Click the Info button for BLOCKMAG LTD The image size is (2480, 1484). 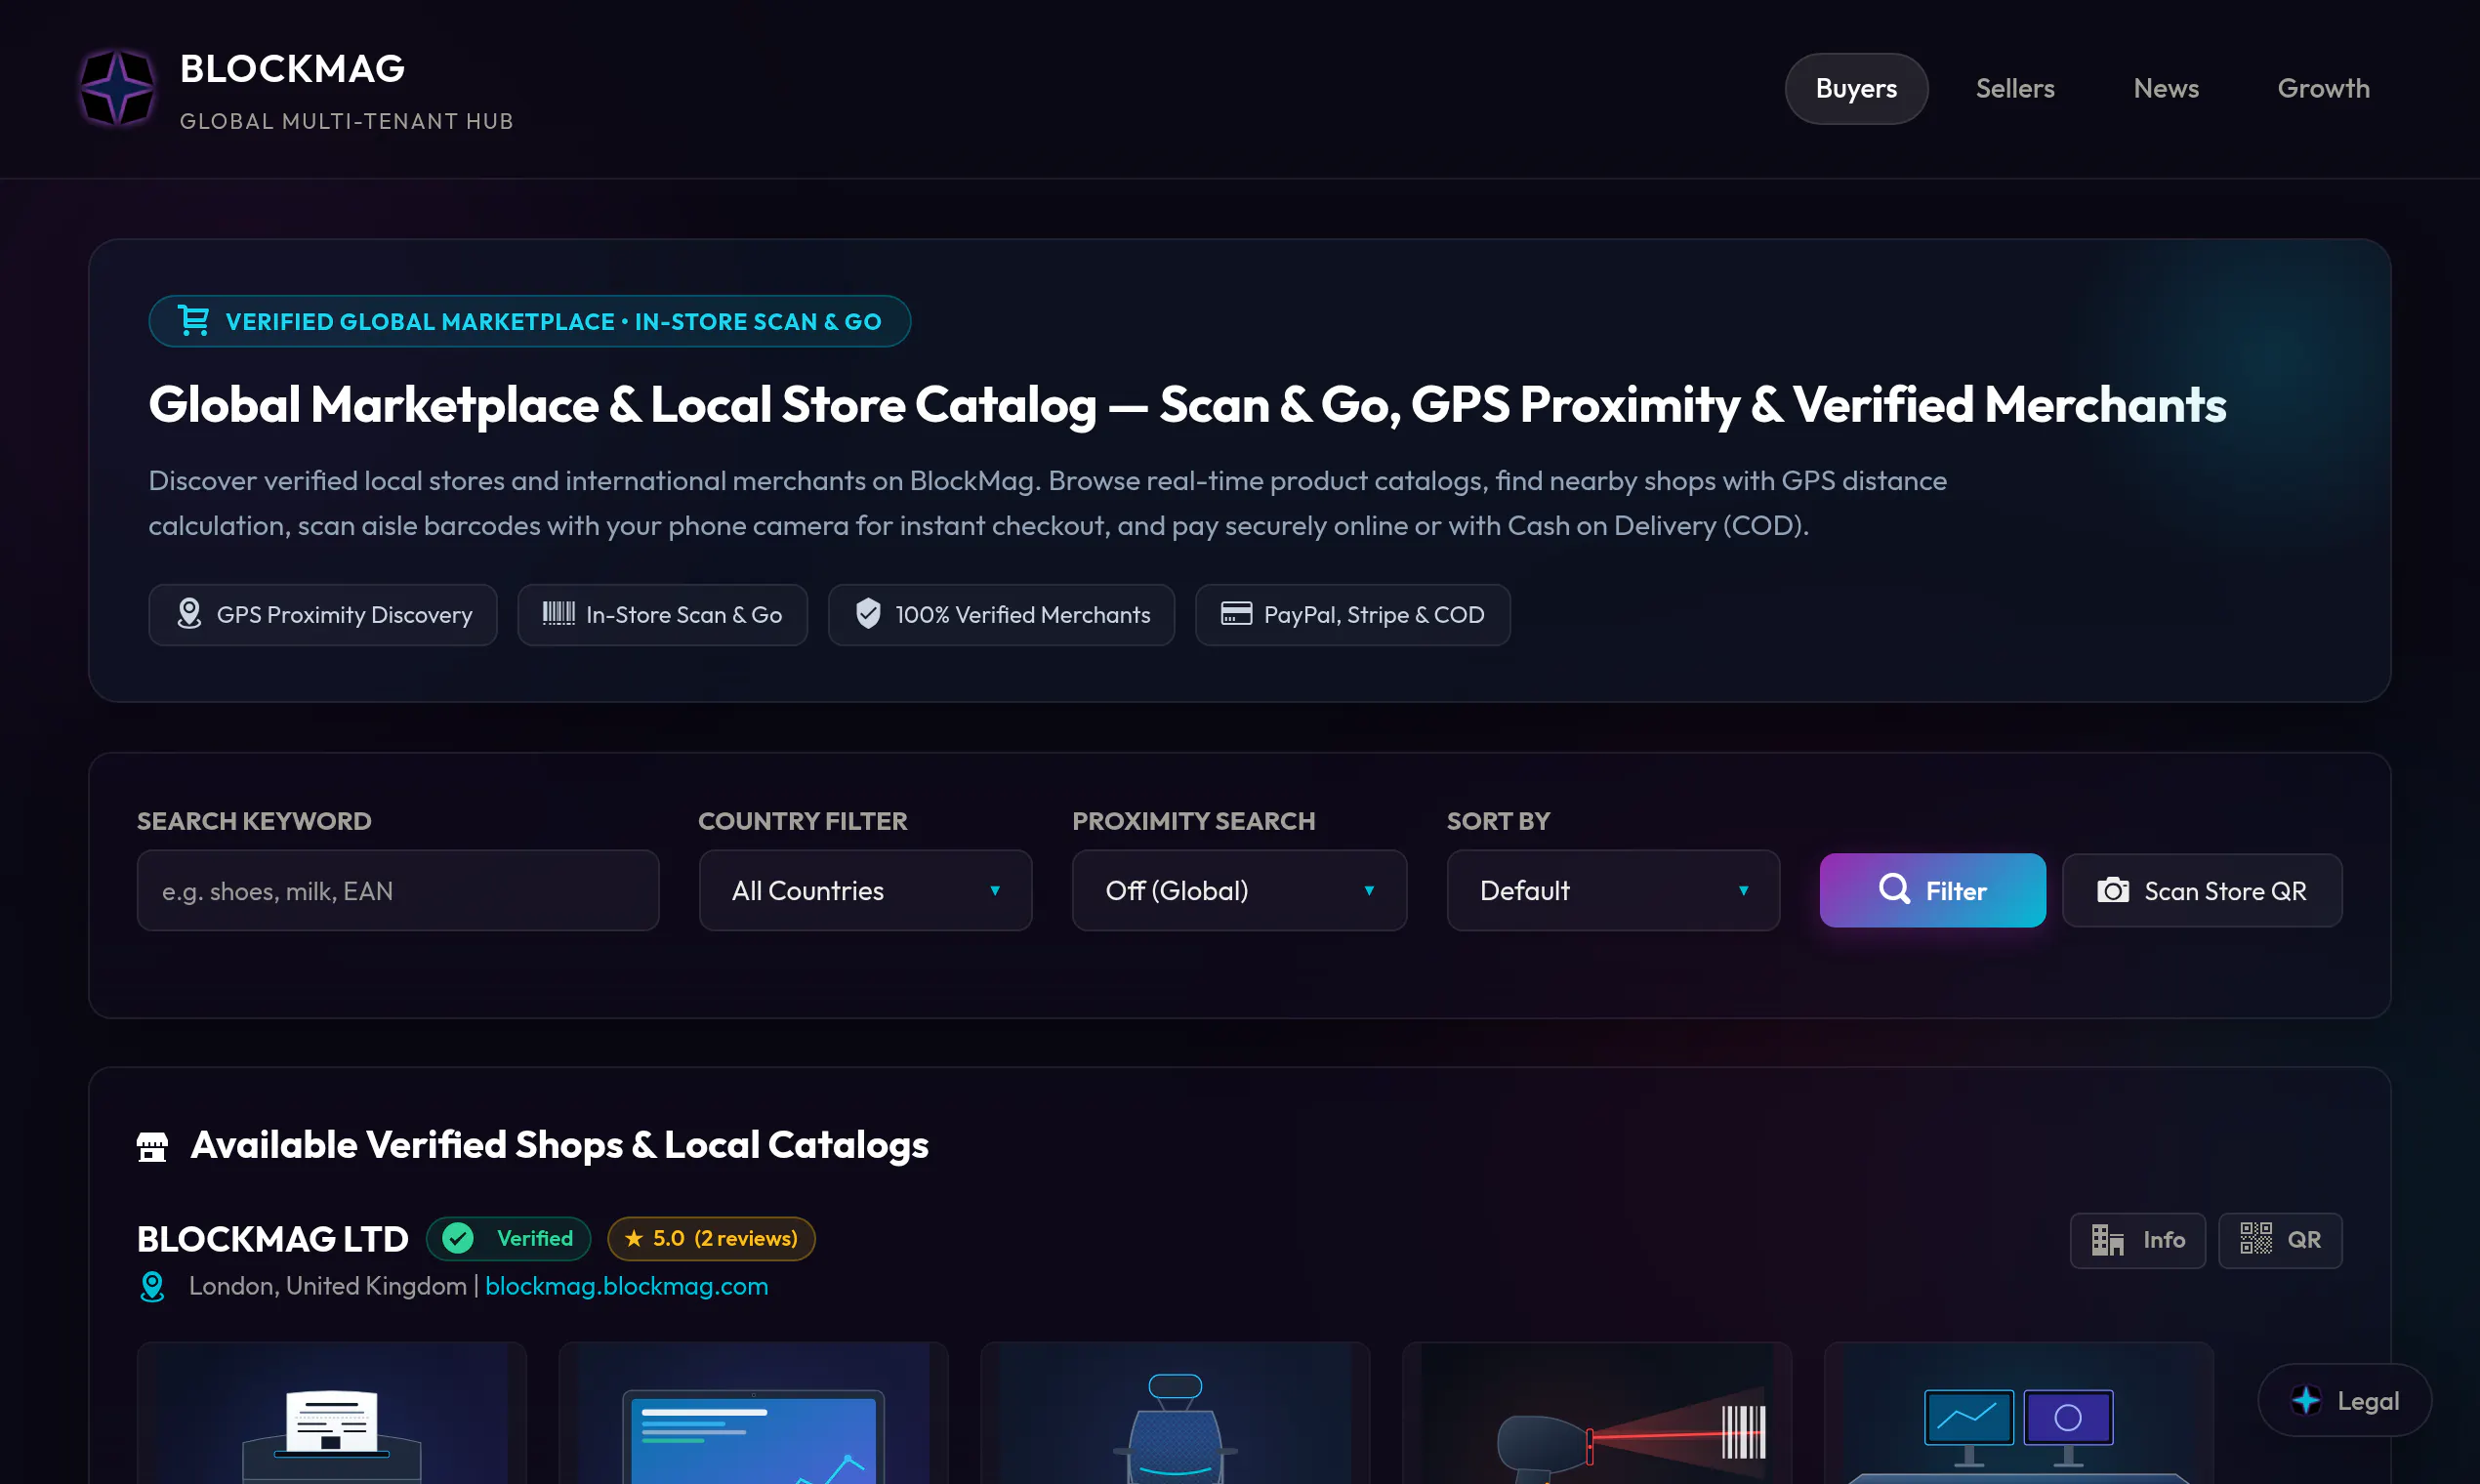(2137, 1241)
